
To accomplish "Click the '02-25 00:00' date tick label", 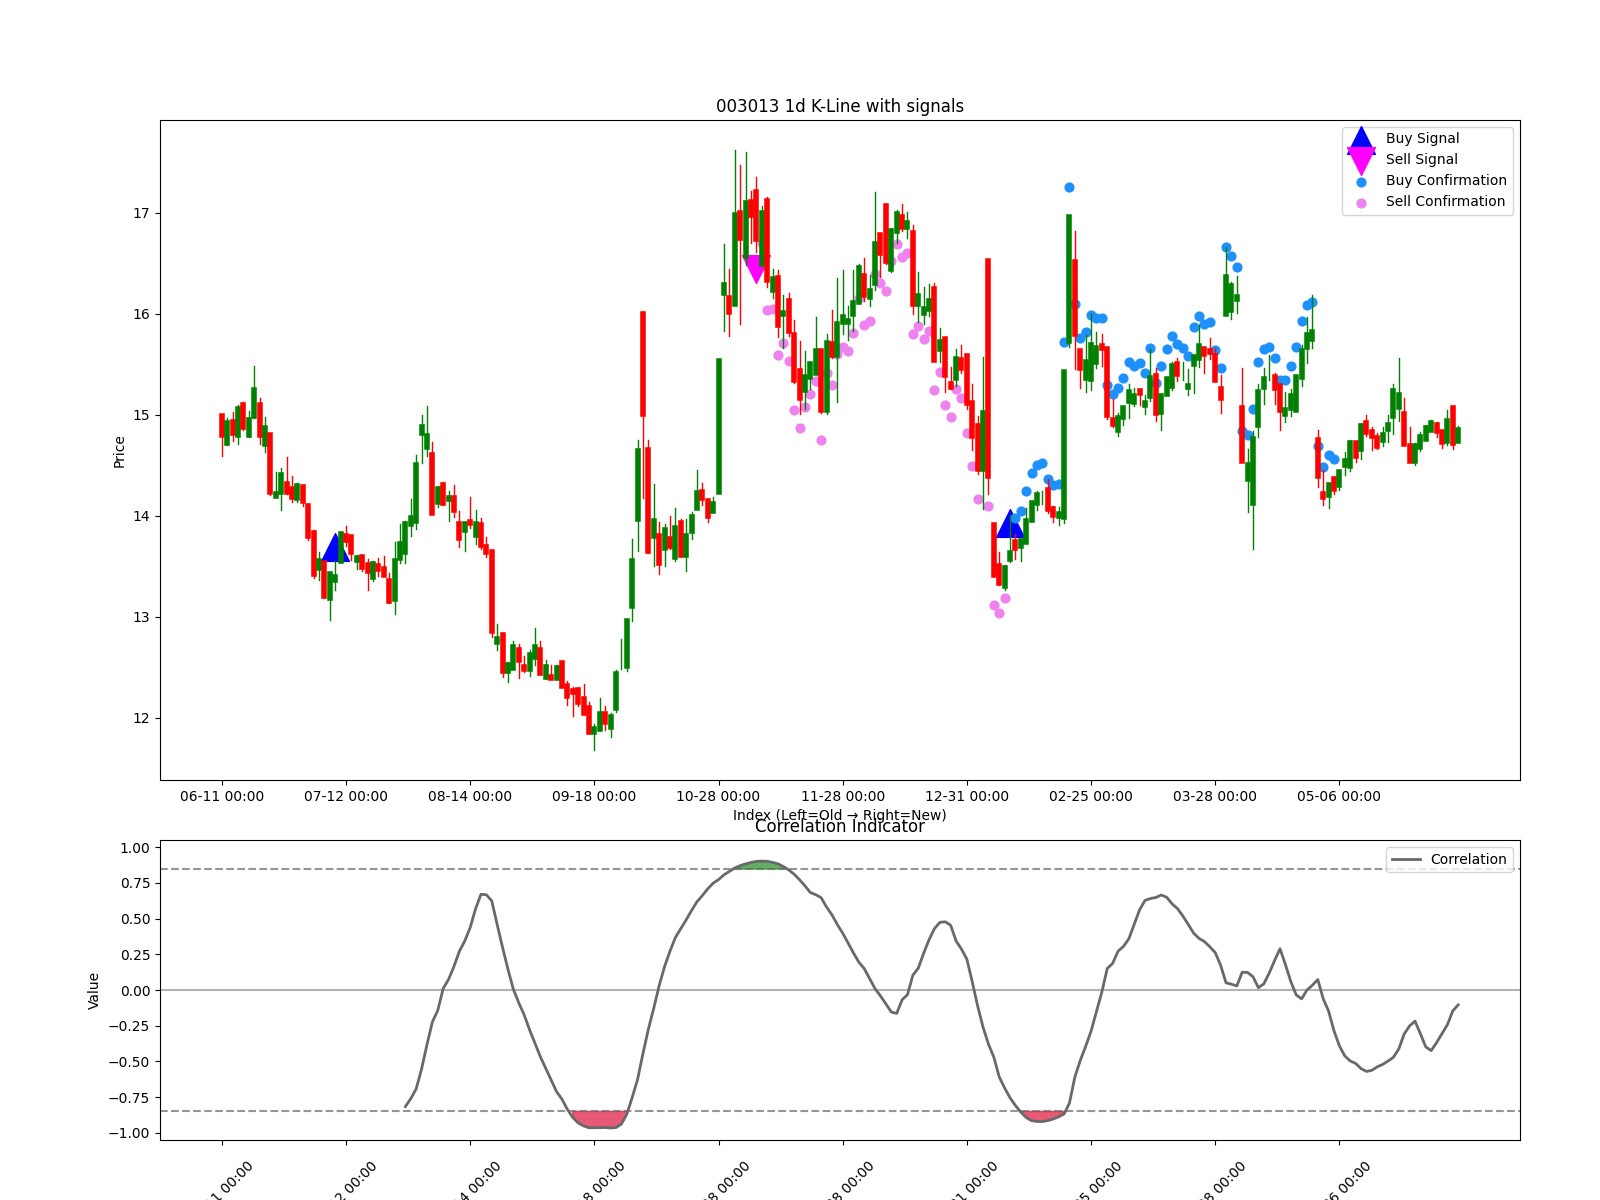I will click(x=1091, y=797).
